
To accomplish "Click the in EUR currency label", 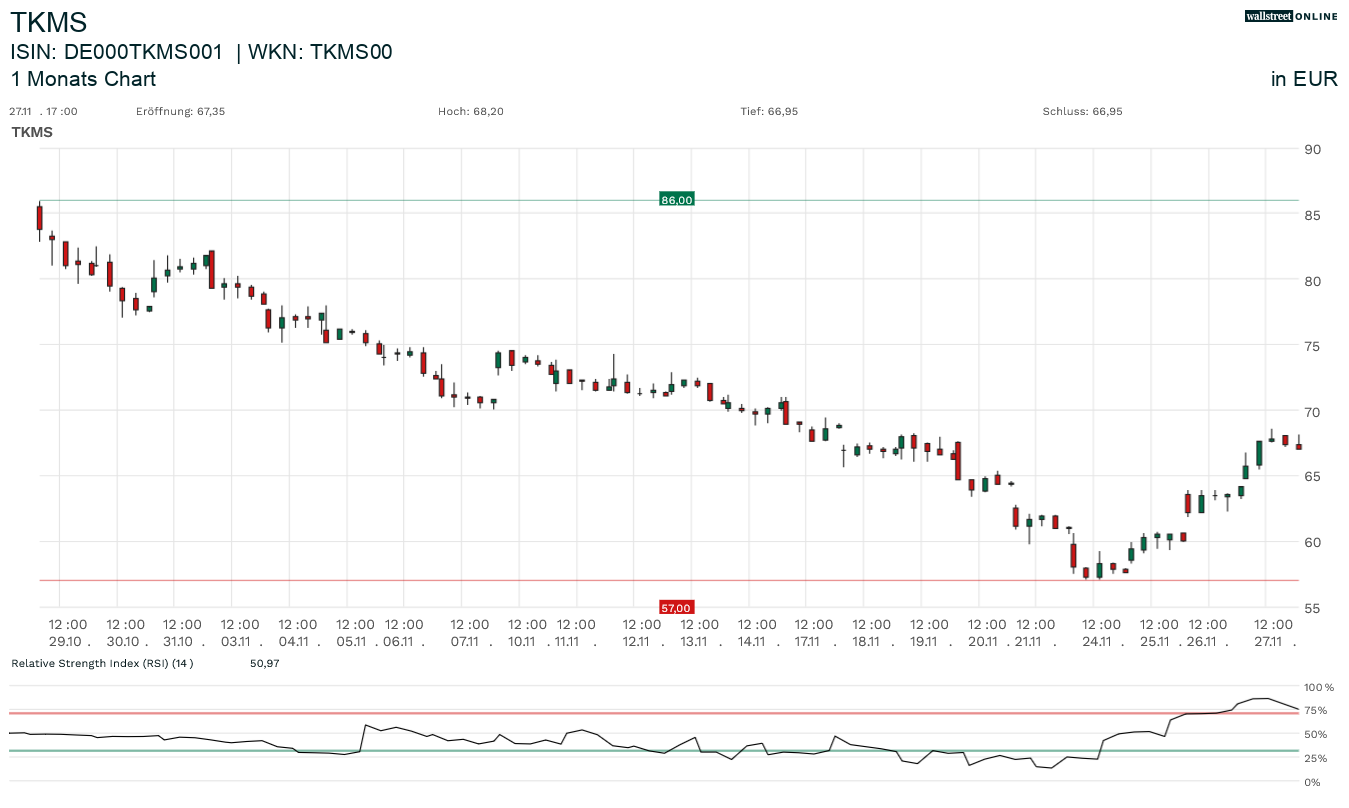I will [1304, 79].
